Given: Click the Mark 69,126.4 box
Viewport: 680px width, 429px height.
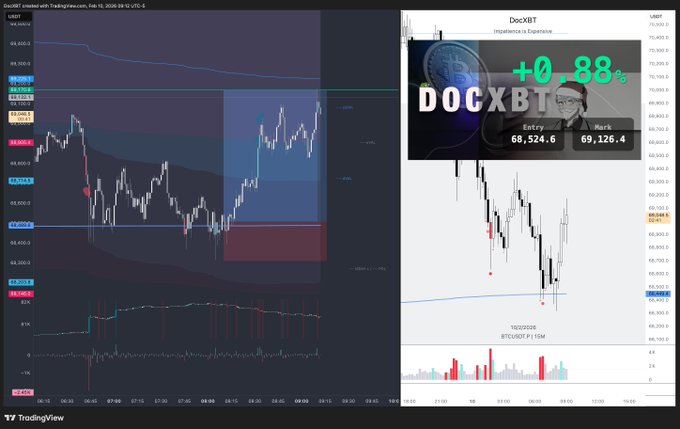Looking at the screenshot, I should (603, 134).
